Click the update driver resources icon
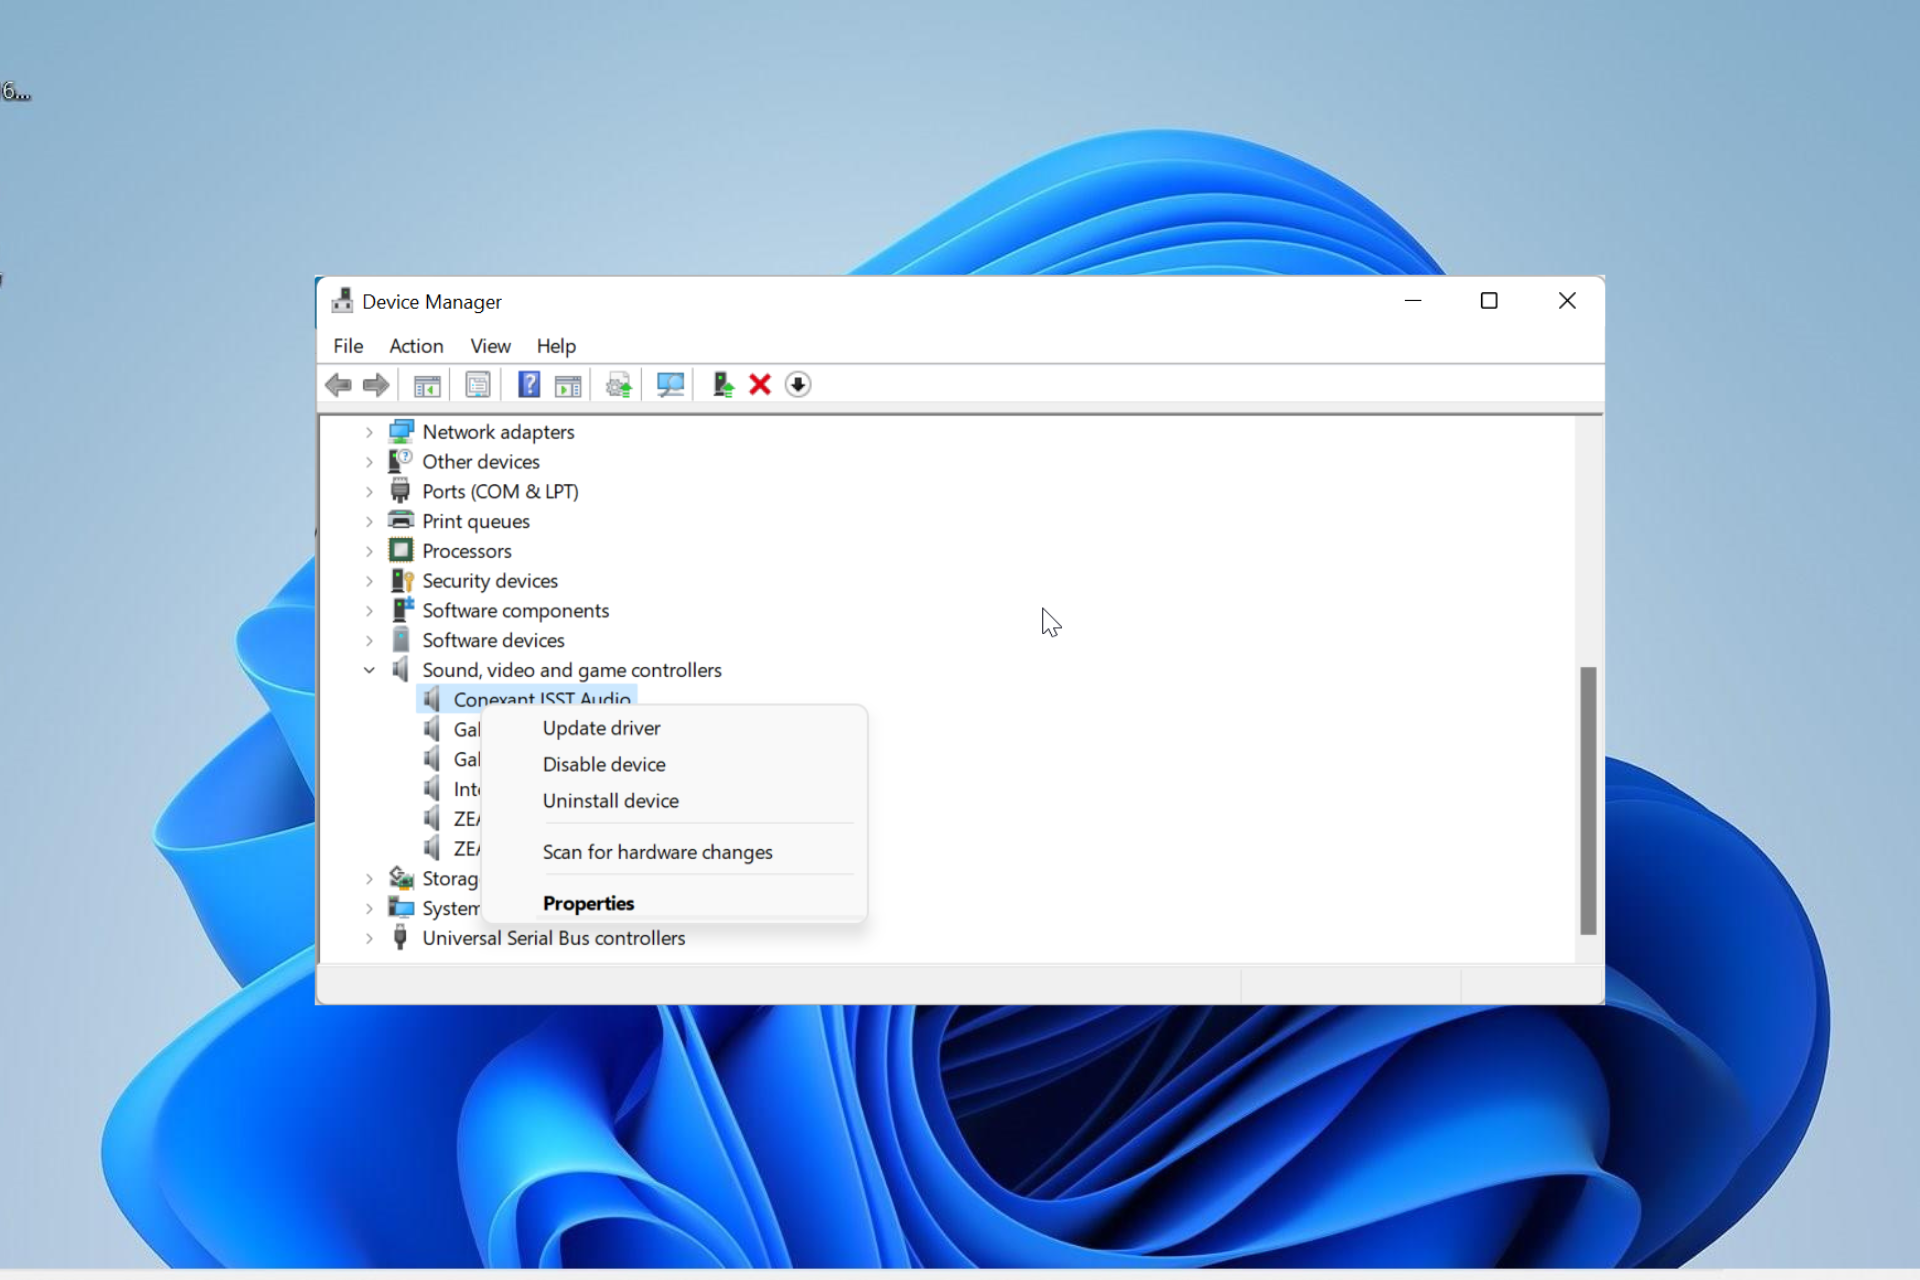 [619, 383]
